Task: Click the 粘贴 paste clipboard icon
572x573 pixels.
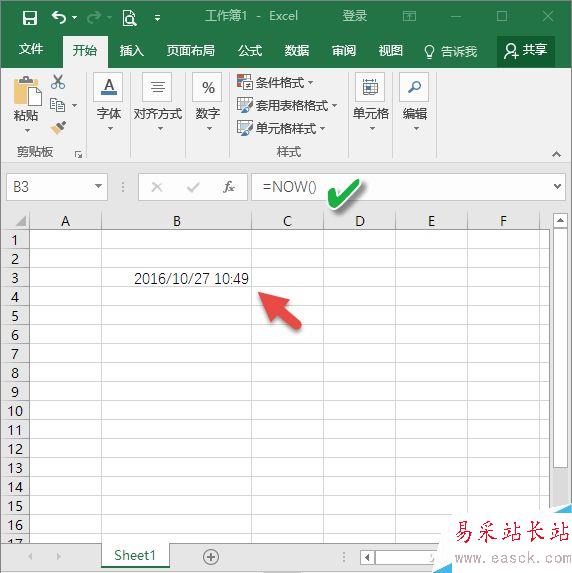Action: 27,90
